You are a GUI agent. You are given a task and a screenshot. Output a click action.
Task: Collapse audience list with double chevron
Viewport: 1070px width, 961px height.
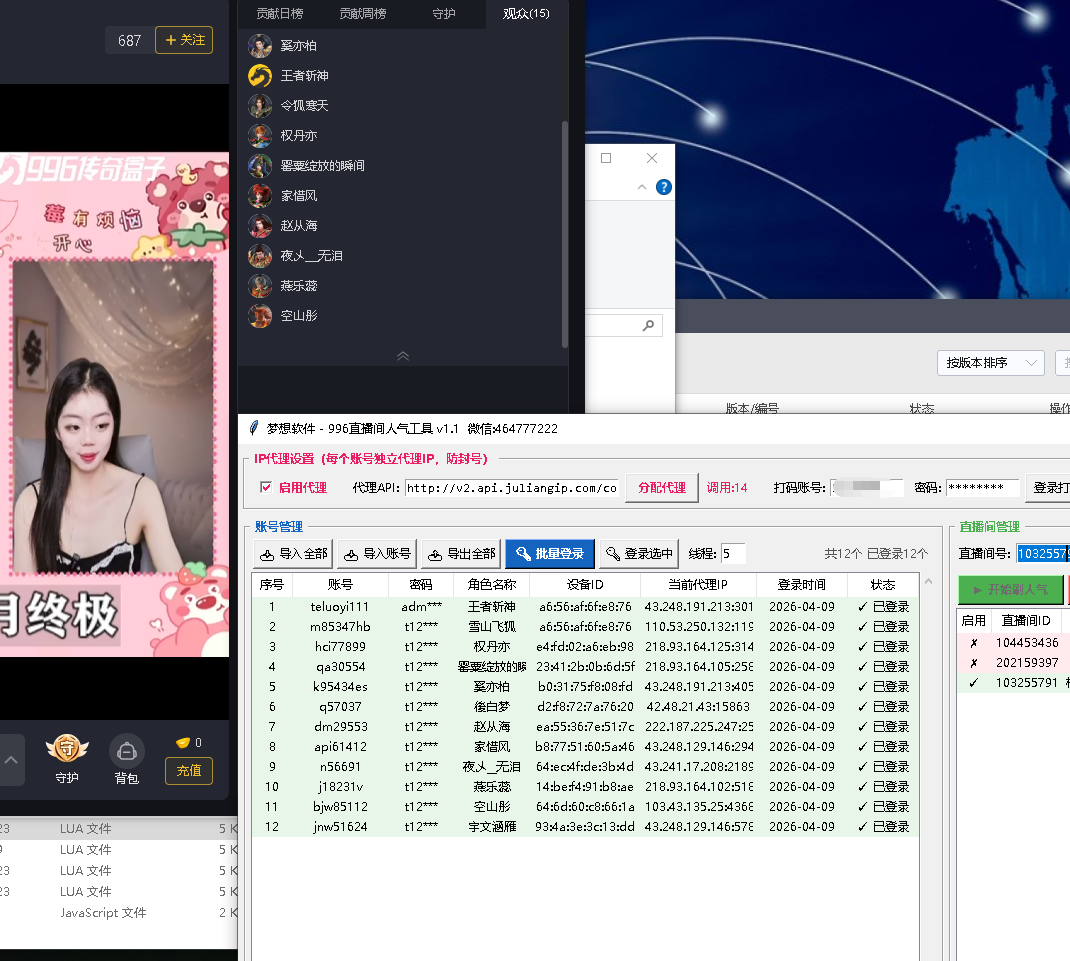[x=403, y=356]
